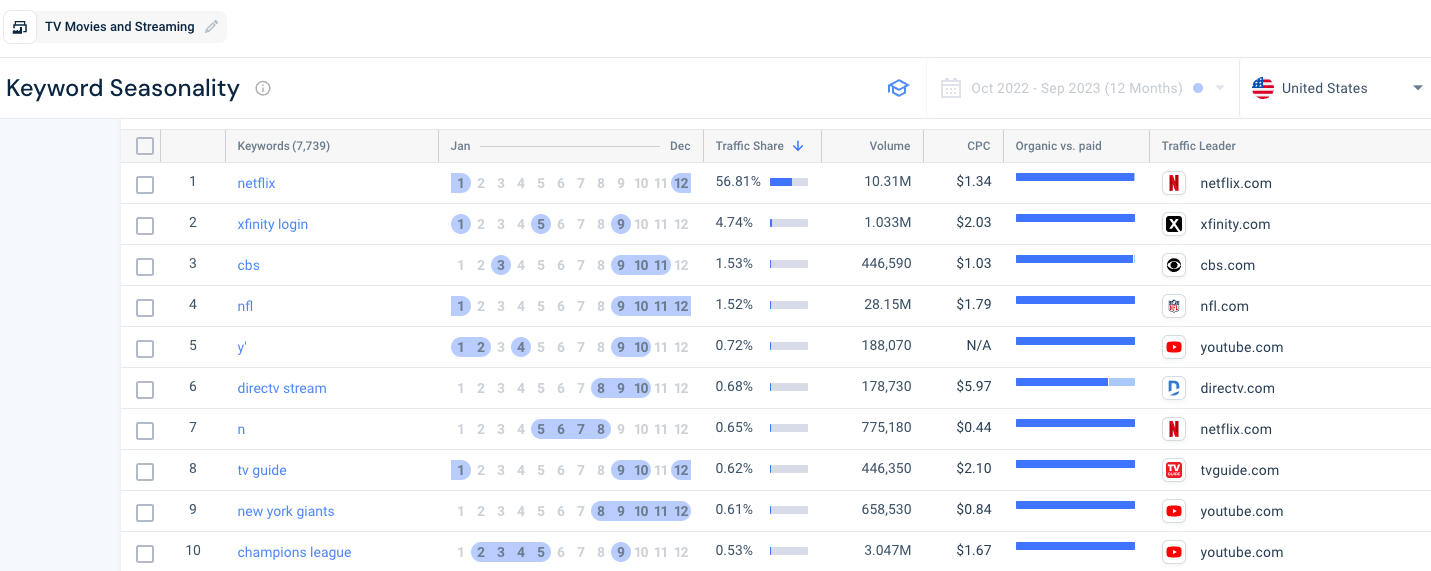Open the Keyword Seasonality info tooltip icon

tap(263, 88)
